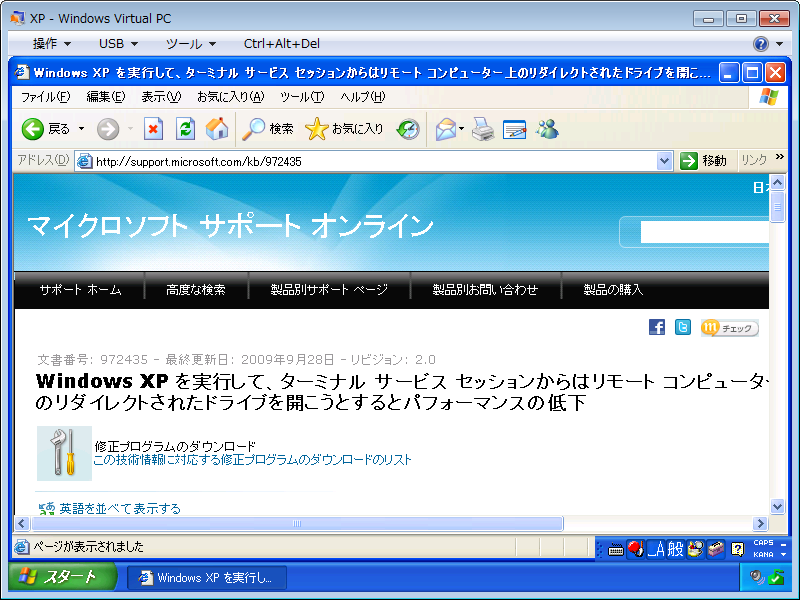The width and height of the screenshot is (800, 600).
Task: Share the article via the Twitter icon
Action: click(x=683, y=327)
